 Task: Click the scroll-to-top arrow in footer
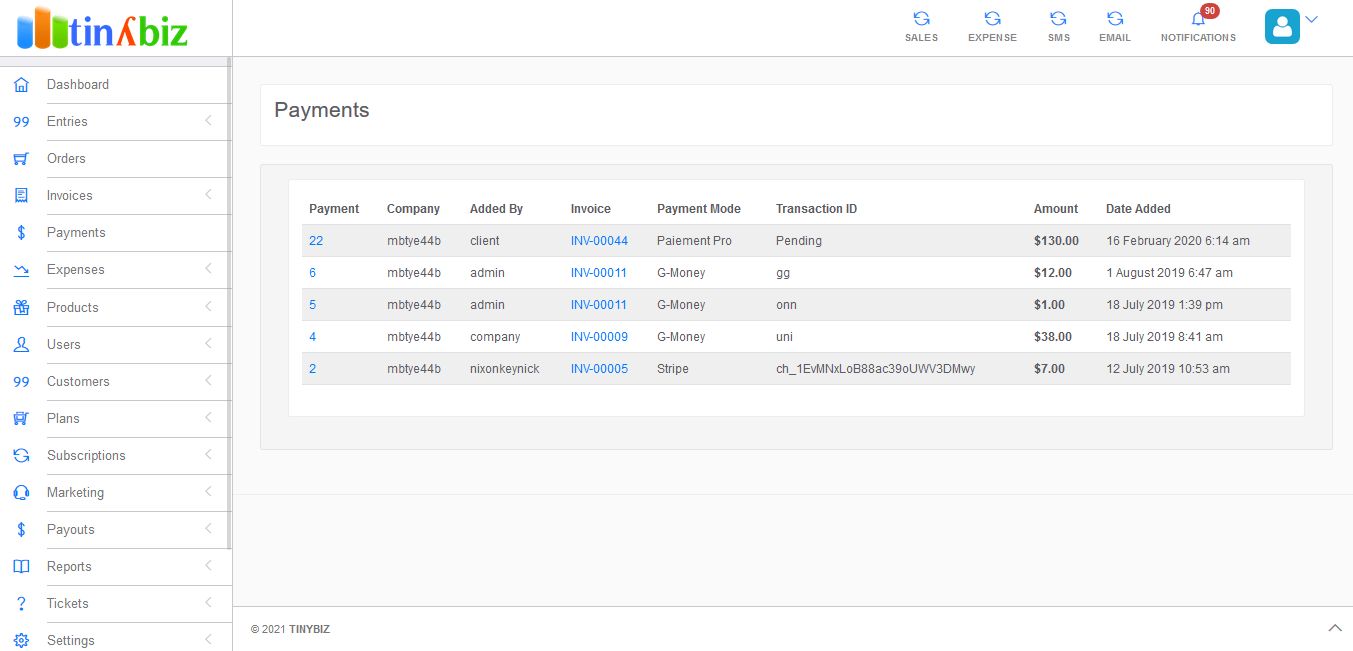click(1335, 628)
